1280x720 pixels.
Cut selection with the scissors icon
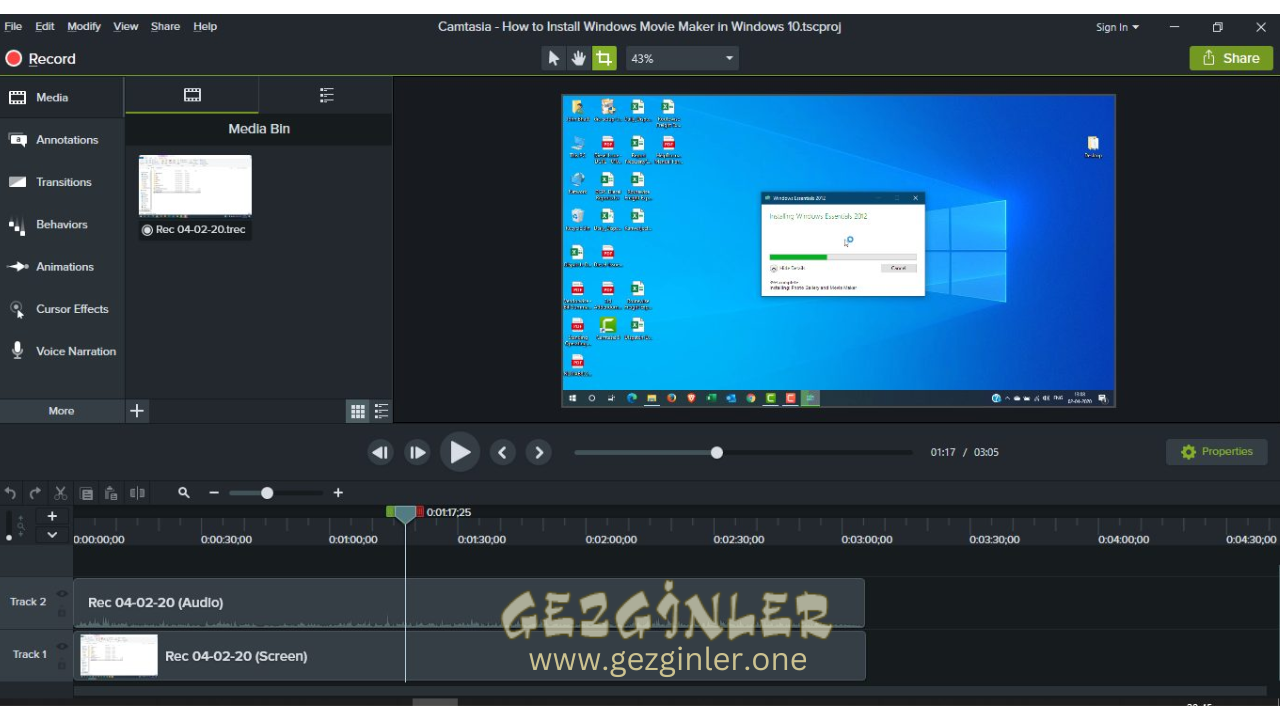coord(60,493)
